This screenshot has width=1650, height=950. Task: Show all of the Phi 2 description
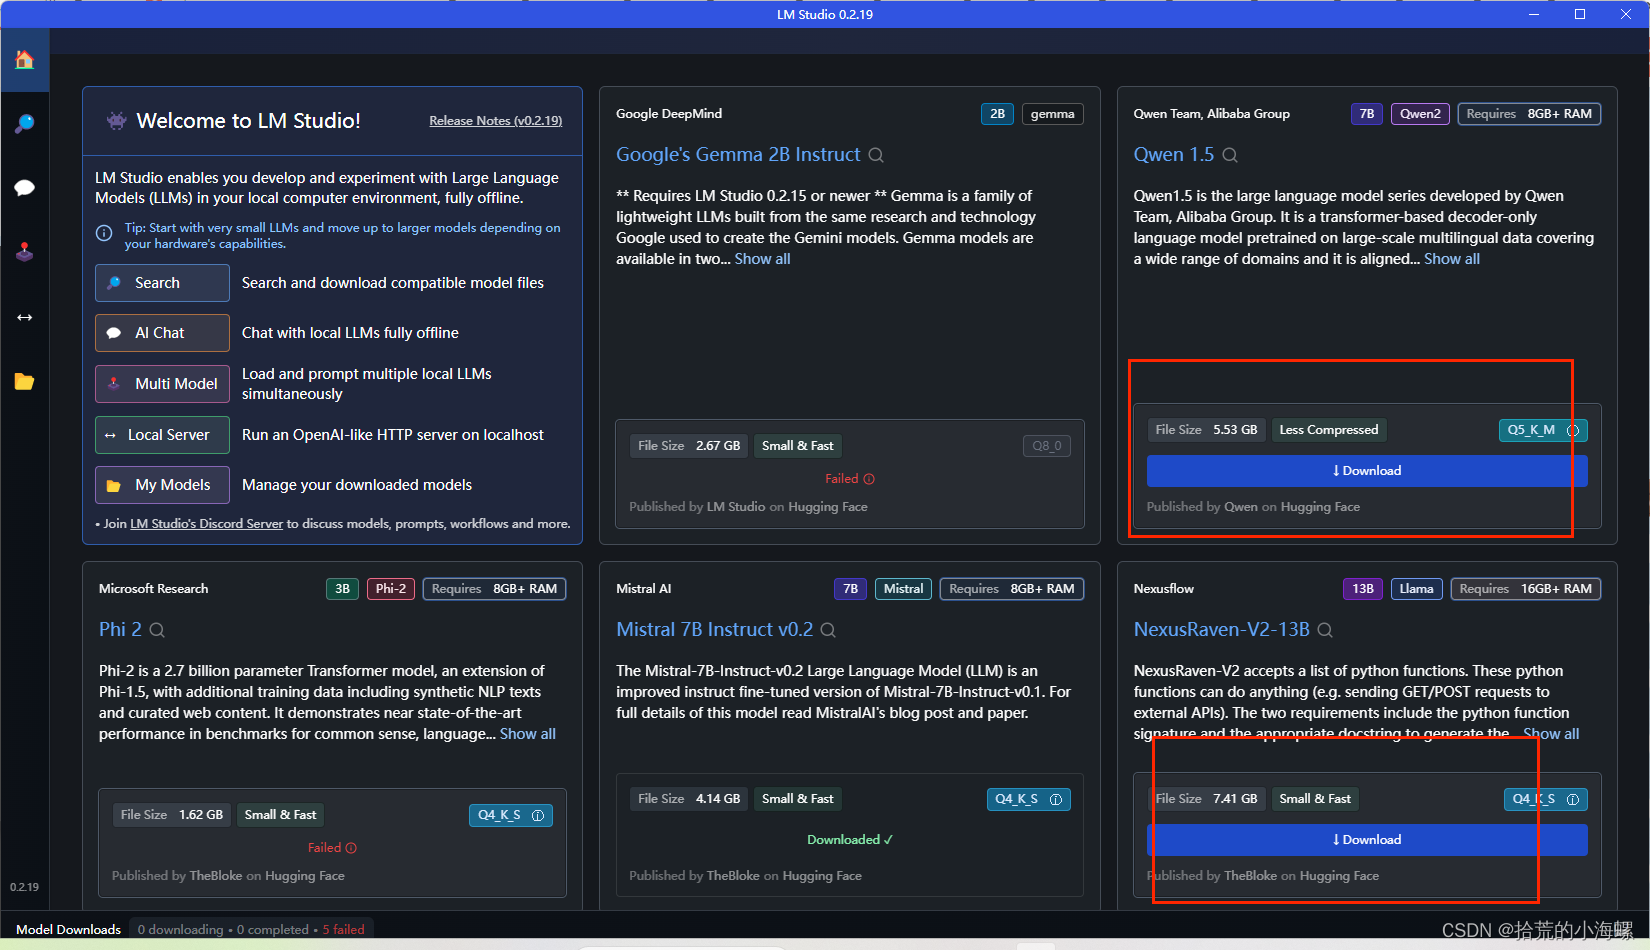tap(528, 734)
